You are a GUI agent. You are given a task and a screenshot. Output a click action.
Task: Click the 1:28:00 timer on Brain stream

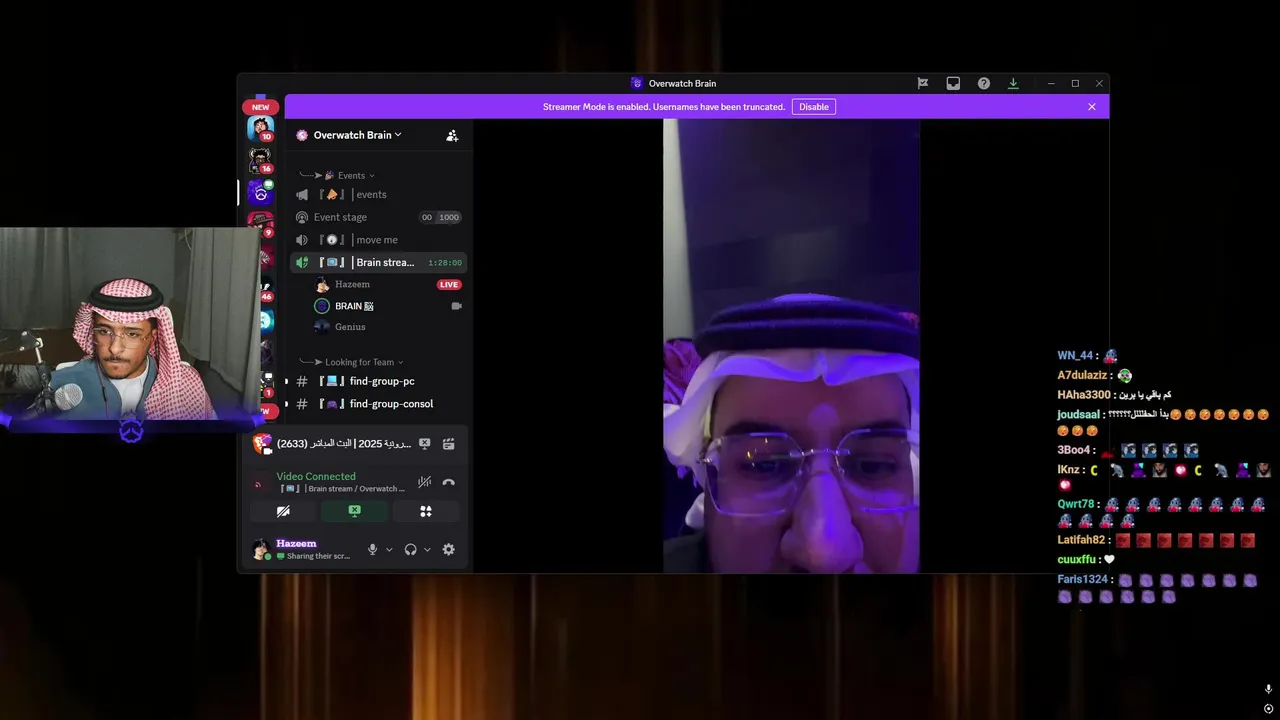445,263
